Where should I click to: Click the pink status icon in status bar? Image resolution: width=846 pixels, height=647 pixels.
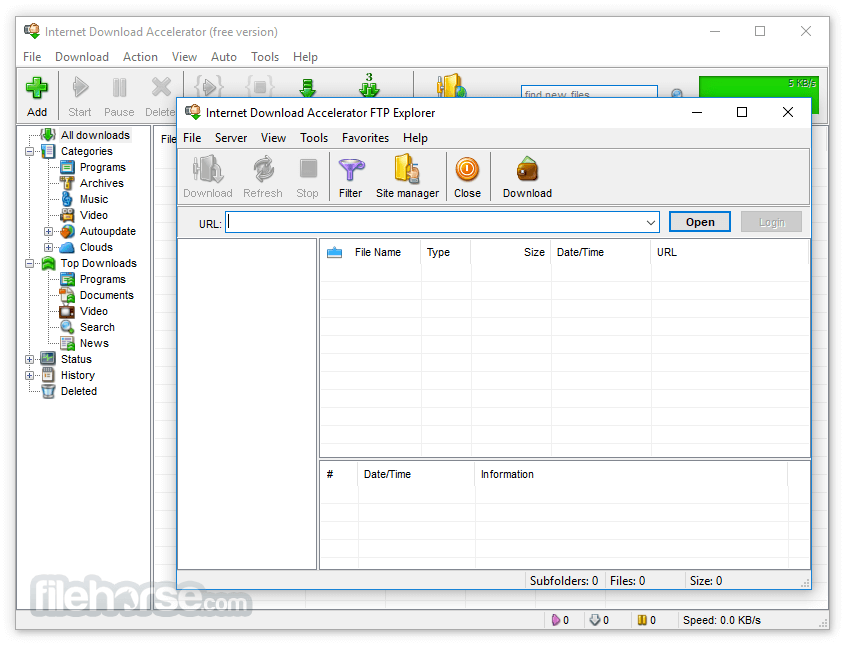click(x=555, y=621)
